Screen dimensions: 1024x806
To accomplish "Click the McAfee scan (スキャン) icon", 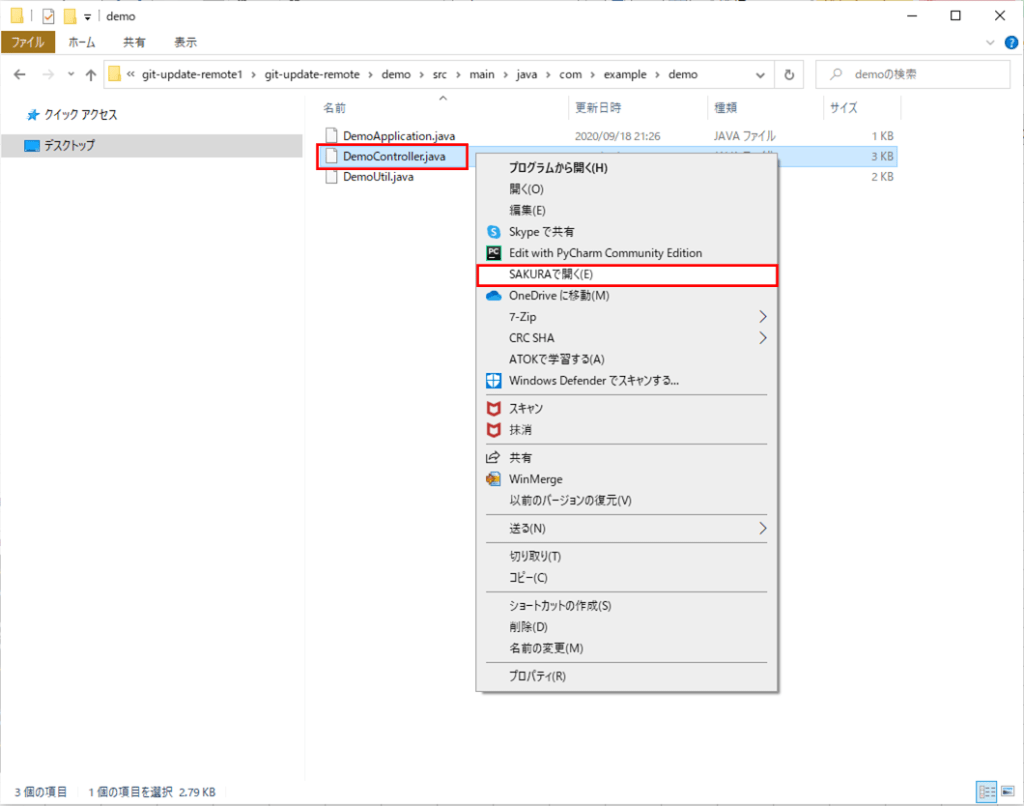I will tap(492, 409).
